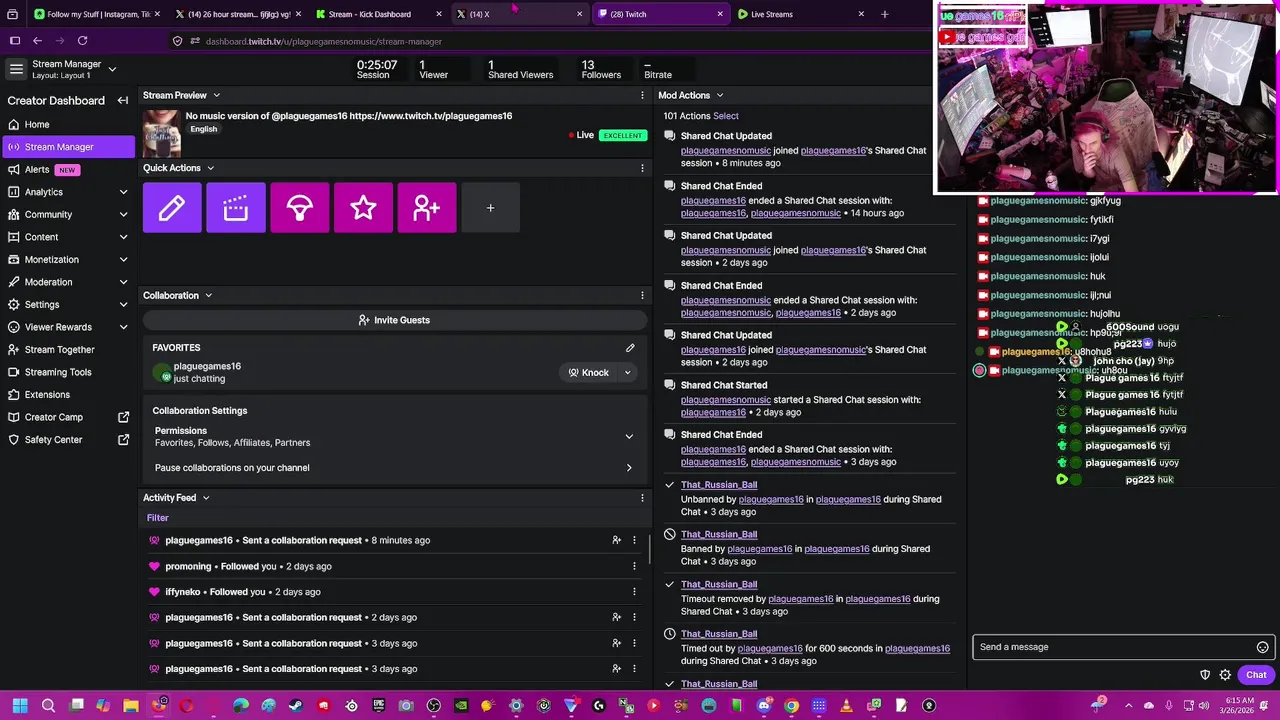Open chat settings gear icon
The image size is (1280, 720).
tap(1225, 675)
